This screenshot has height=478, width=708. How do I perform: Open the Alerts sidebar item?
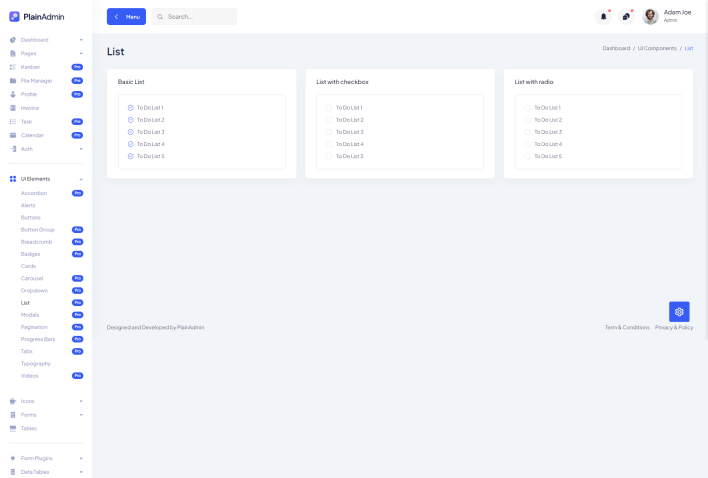click(x=28, y=205)
